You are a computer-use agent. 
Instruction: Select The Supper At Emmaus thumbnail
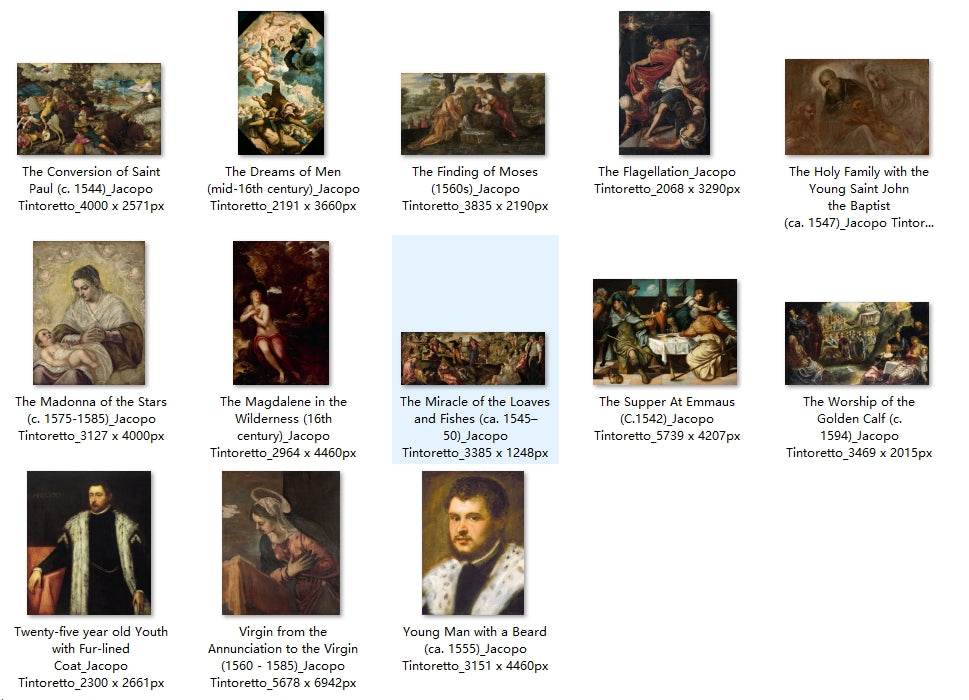point(665,332)
